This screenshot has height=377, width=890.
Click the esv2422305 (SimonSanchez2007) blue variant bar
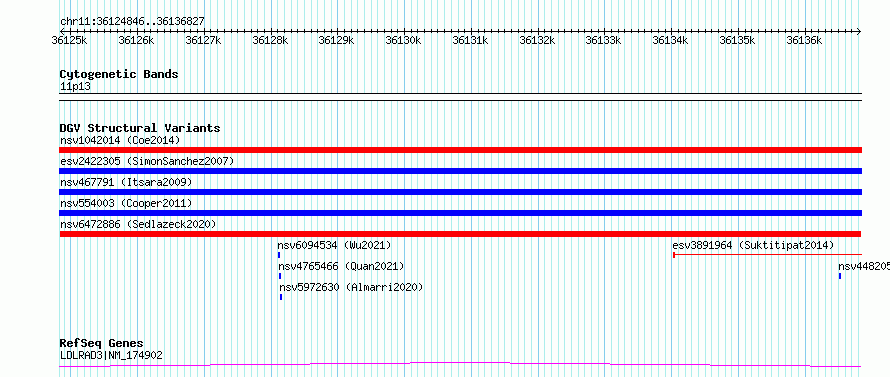(x=460, y=171)
